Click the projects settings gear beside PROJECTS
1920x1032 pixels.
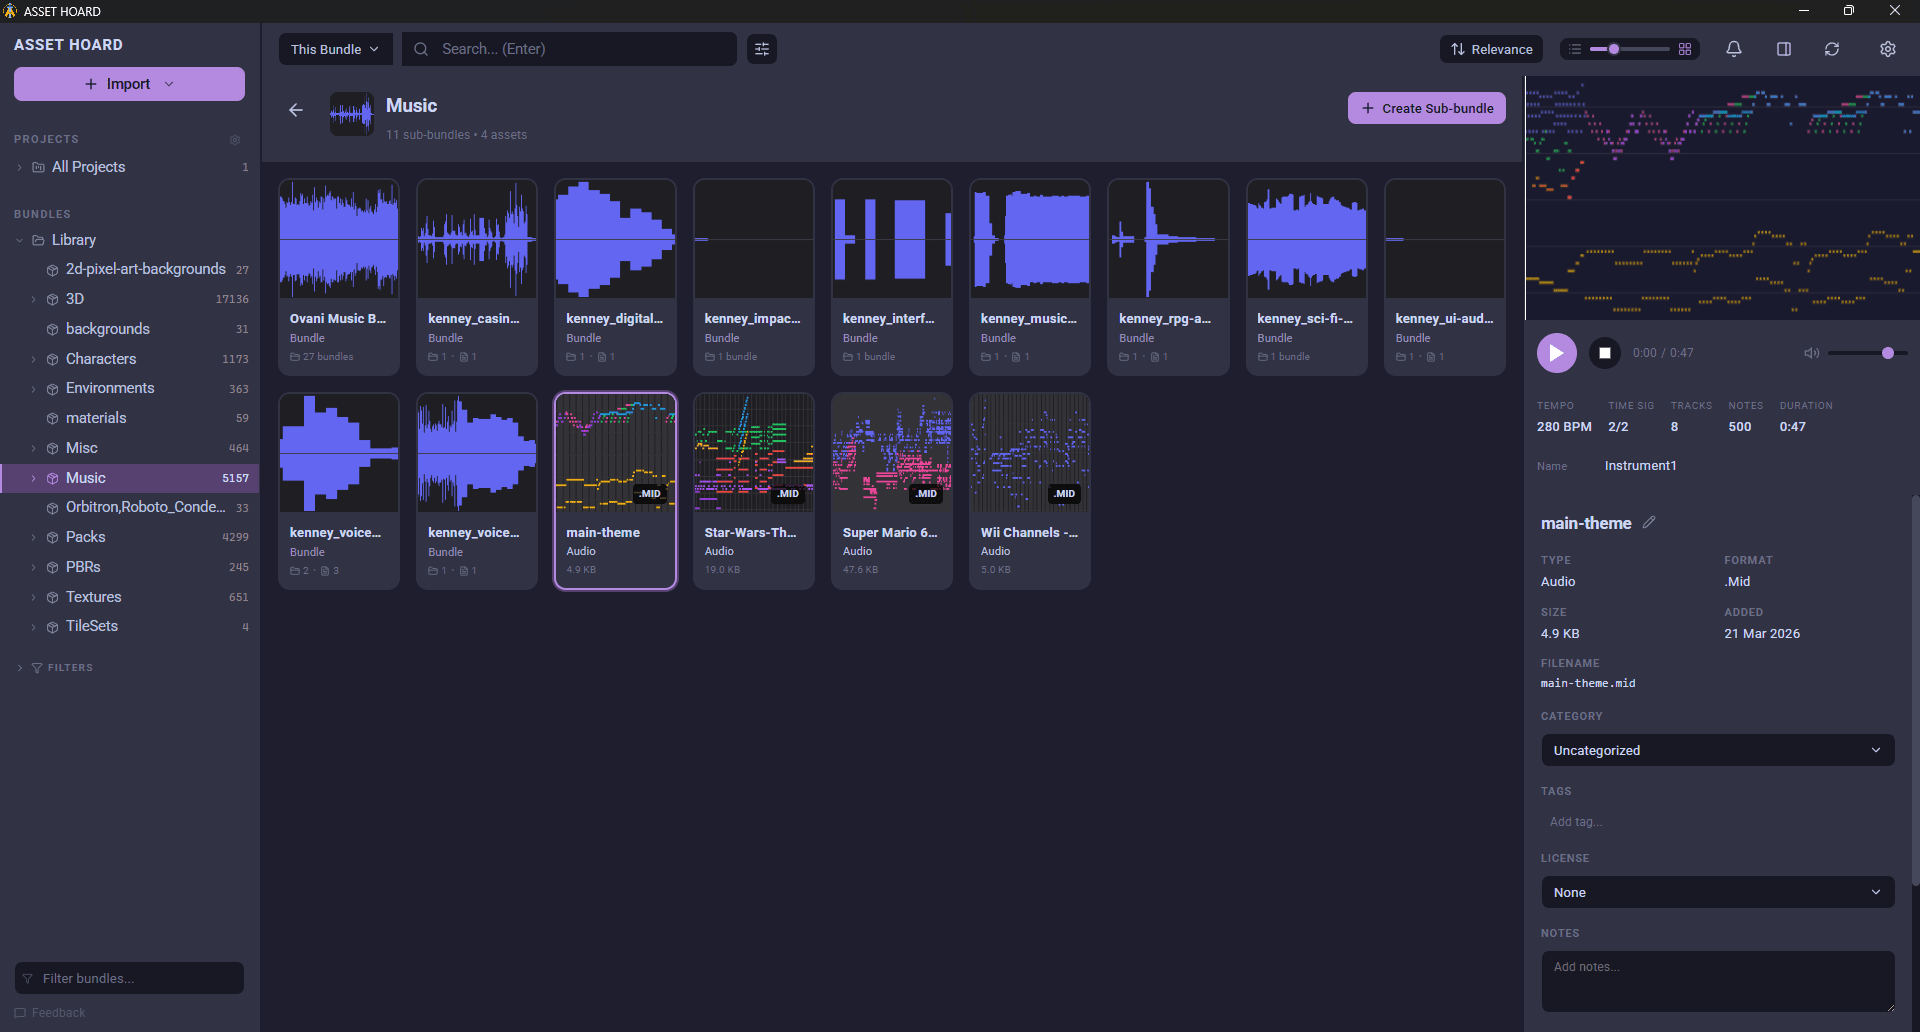coord(235,140)
